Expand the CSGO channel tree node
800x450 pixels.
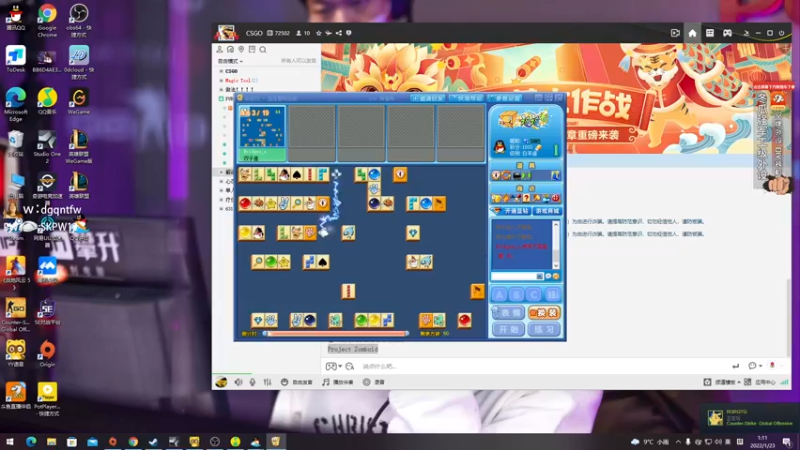point(221,71)
